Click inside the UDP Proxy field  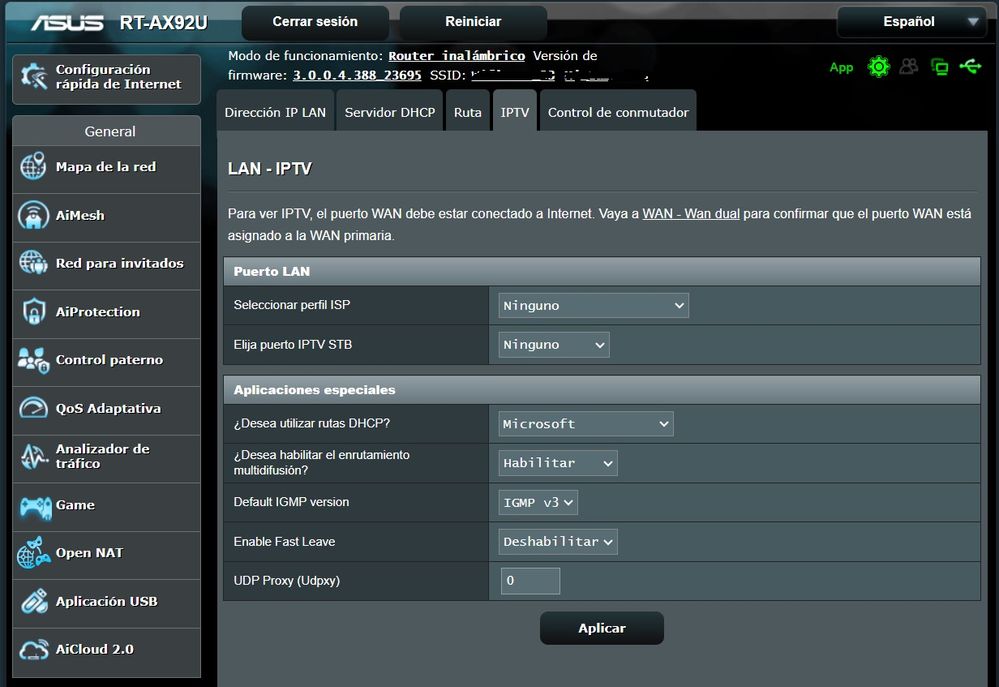point(529,580)
